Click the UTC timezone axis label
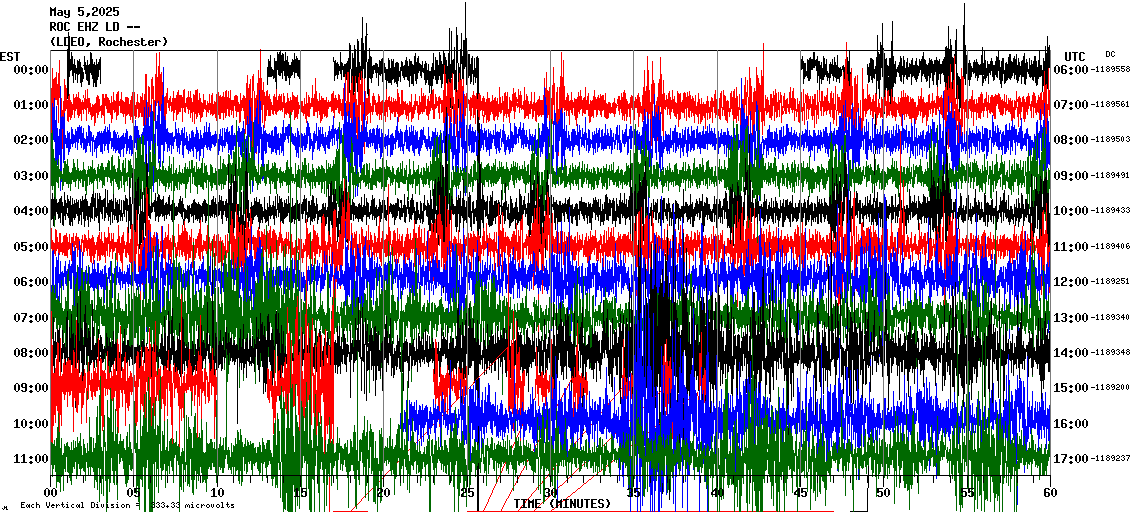Screen dimensions: 1130x519 (1074, 56)
